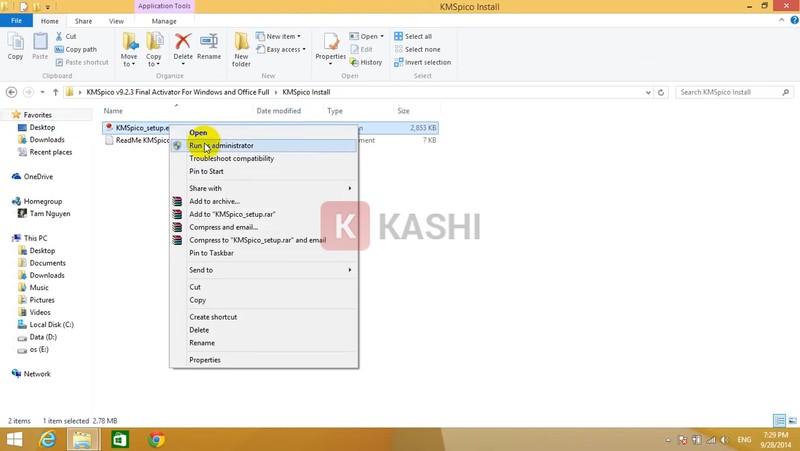Open the File tab
The height and width of the screenshot is (451, 800).
click(x=16, y=21)
